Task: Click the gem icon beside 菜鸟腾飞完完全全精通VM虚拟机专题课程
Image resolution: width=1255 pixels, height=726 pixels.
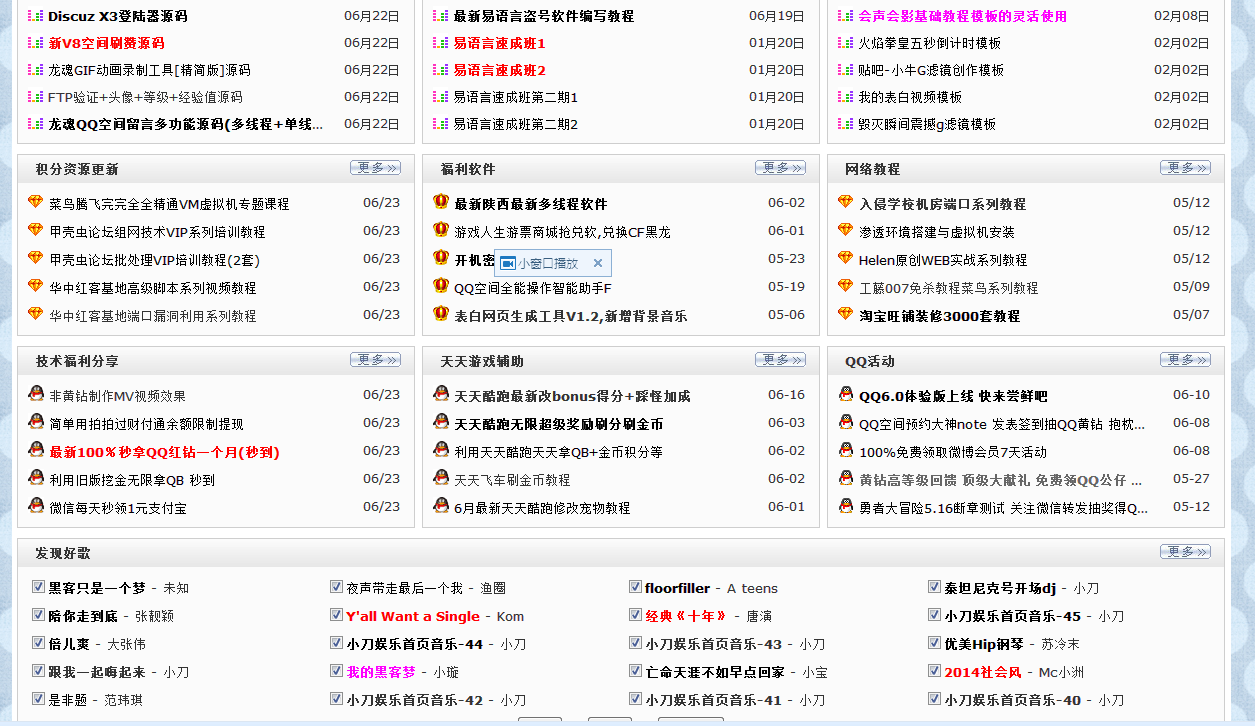Action: pyautogui.click(x=36, y=202)
